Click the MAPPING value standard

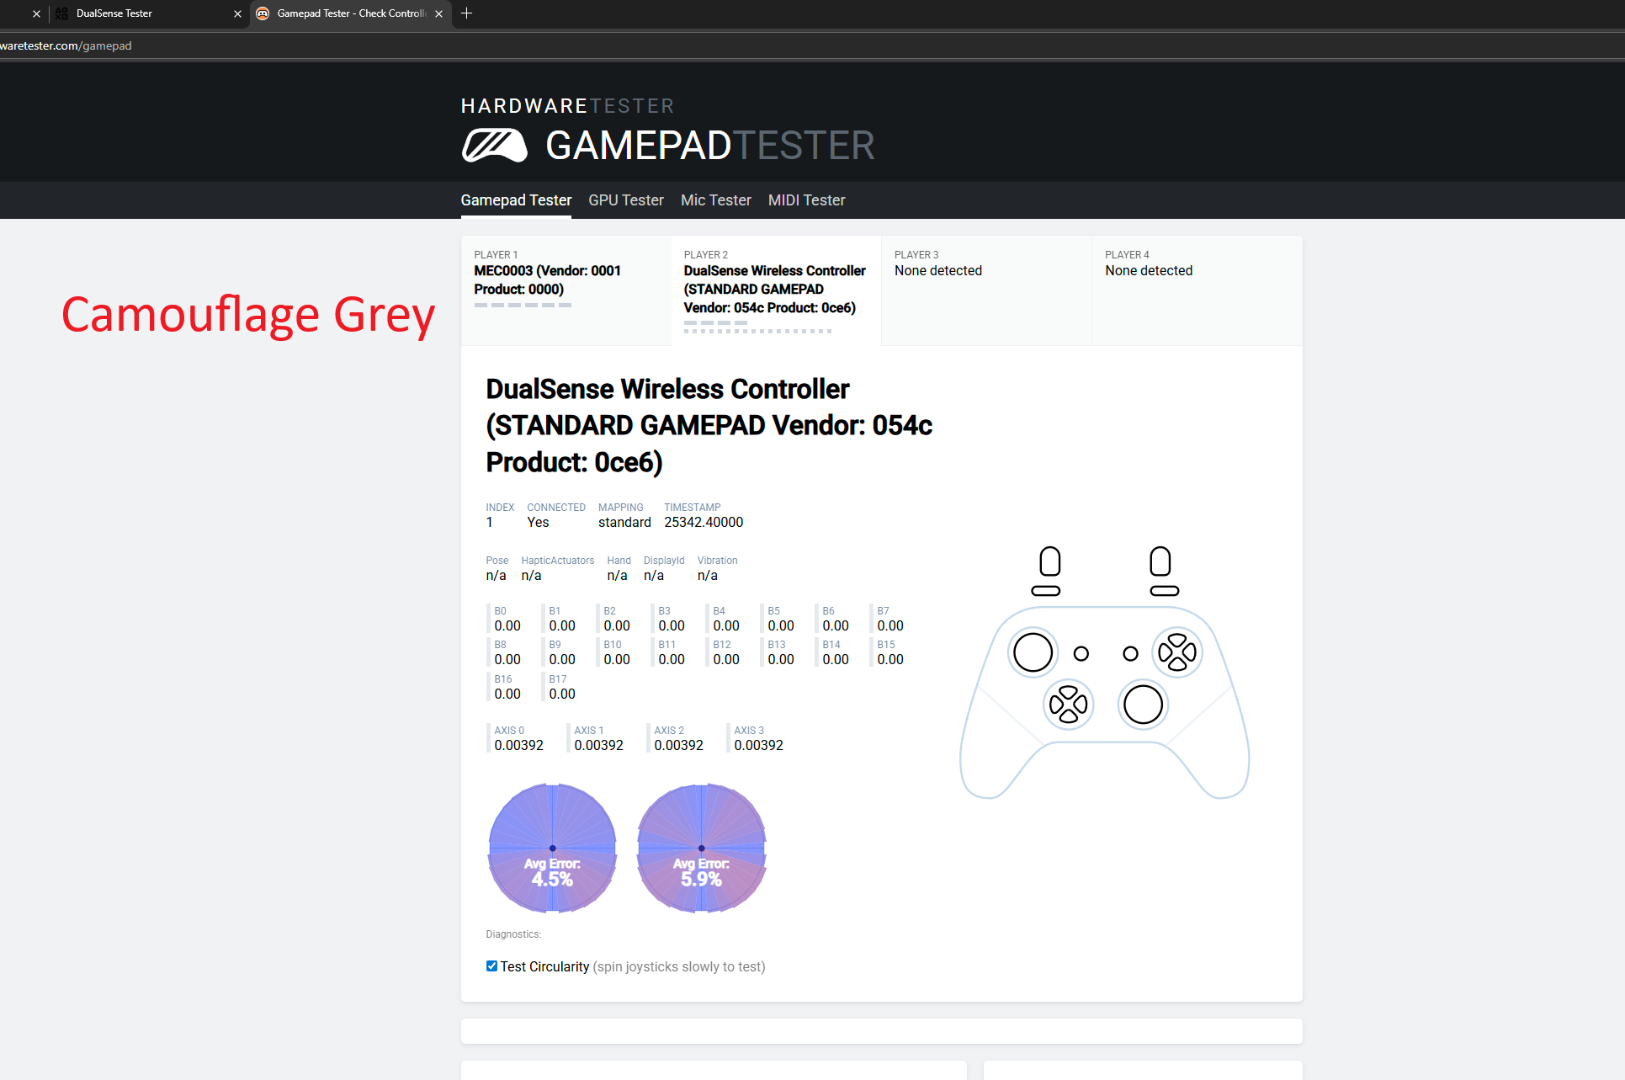click(625, 523)
